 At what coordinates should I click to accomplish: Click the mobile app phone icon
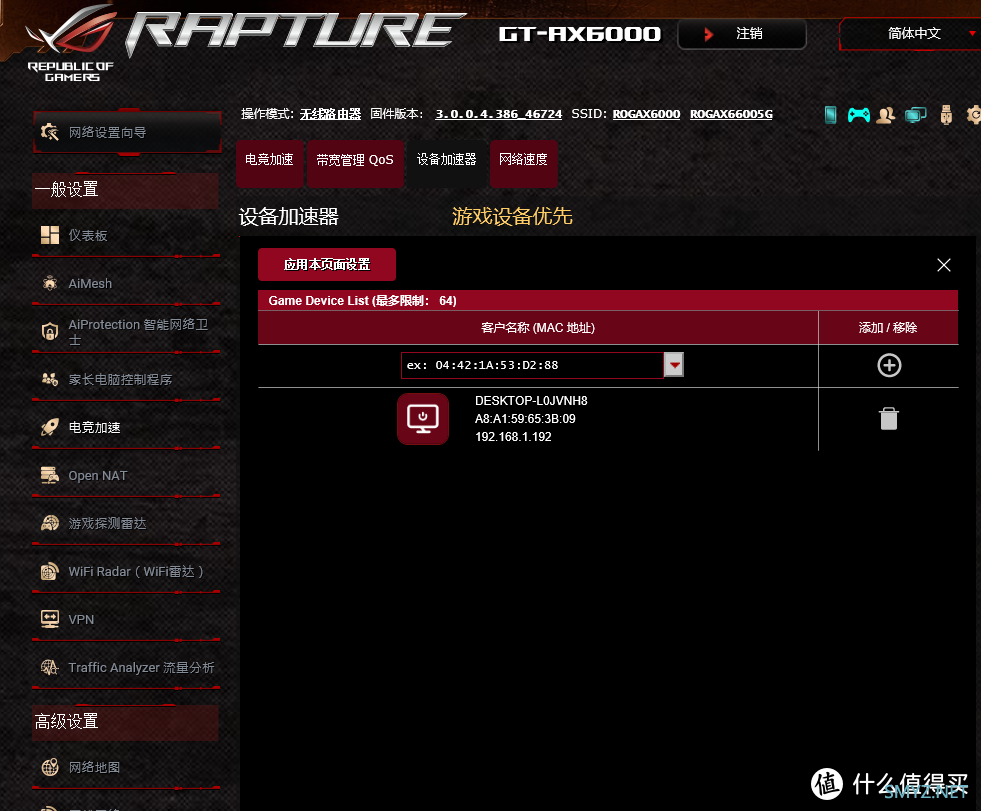pyautogui.click(x=830, y=115)
